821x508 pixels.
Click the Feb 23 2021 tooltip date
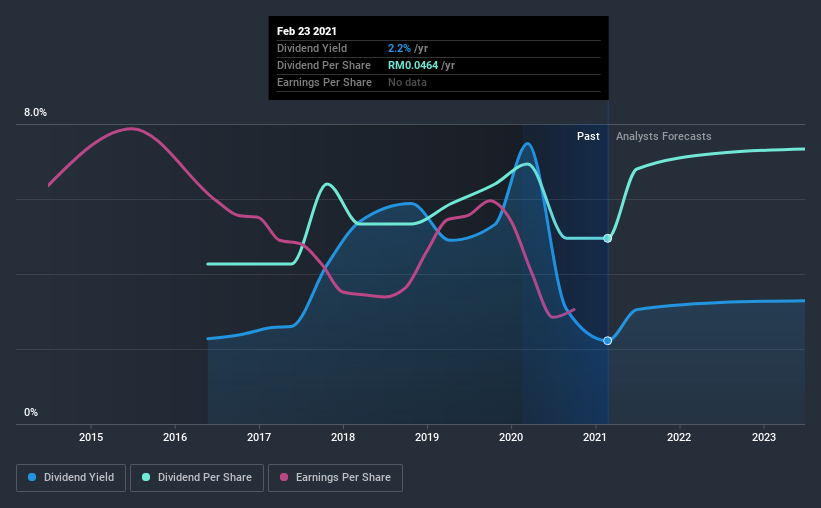(307, 31)
